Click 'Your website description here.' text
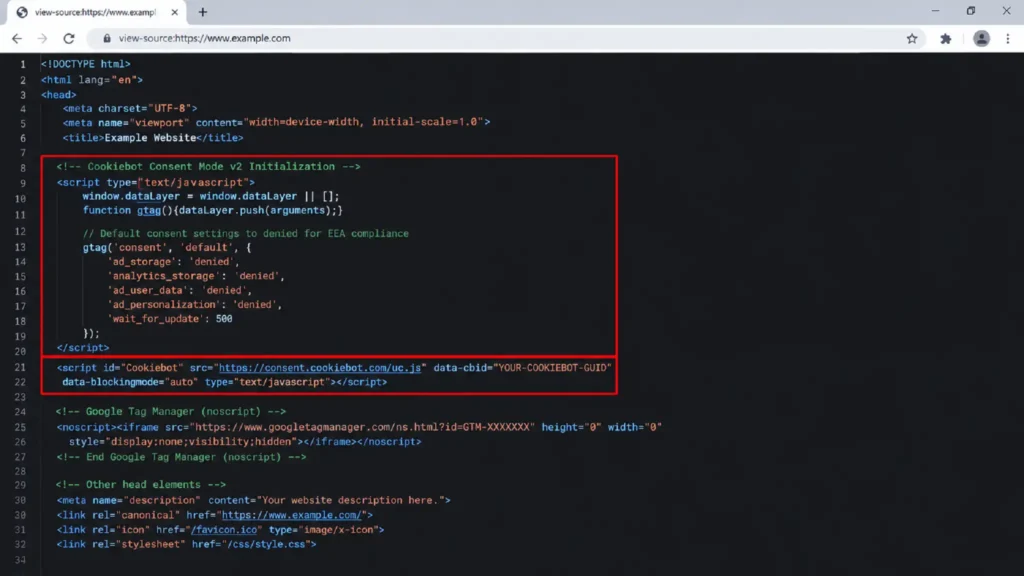Viewport: 1024px width, 576px height. click(351, 500)
